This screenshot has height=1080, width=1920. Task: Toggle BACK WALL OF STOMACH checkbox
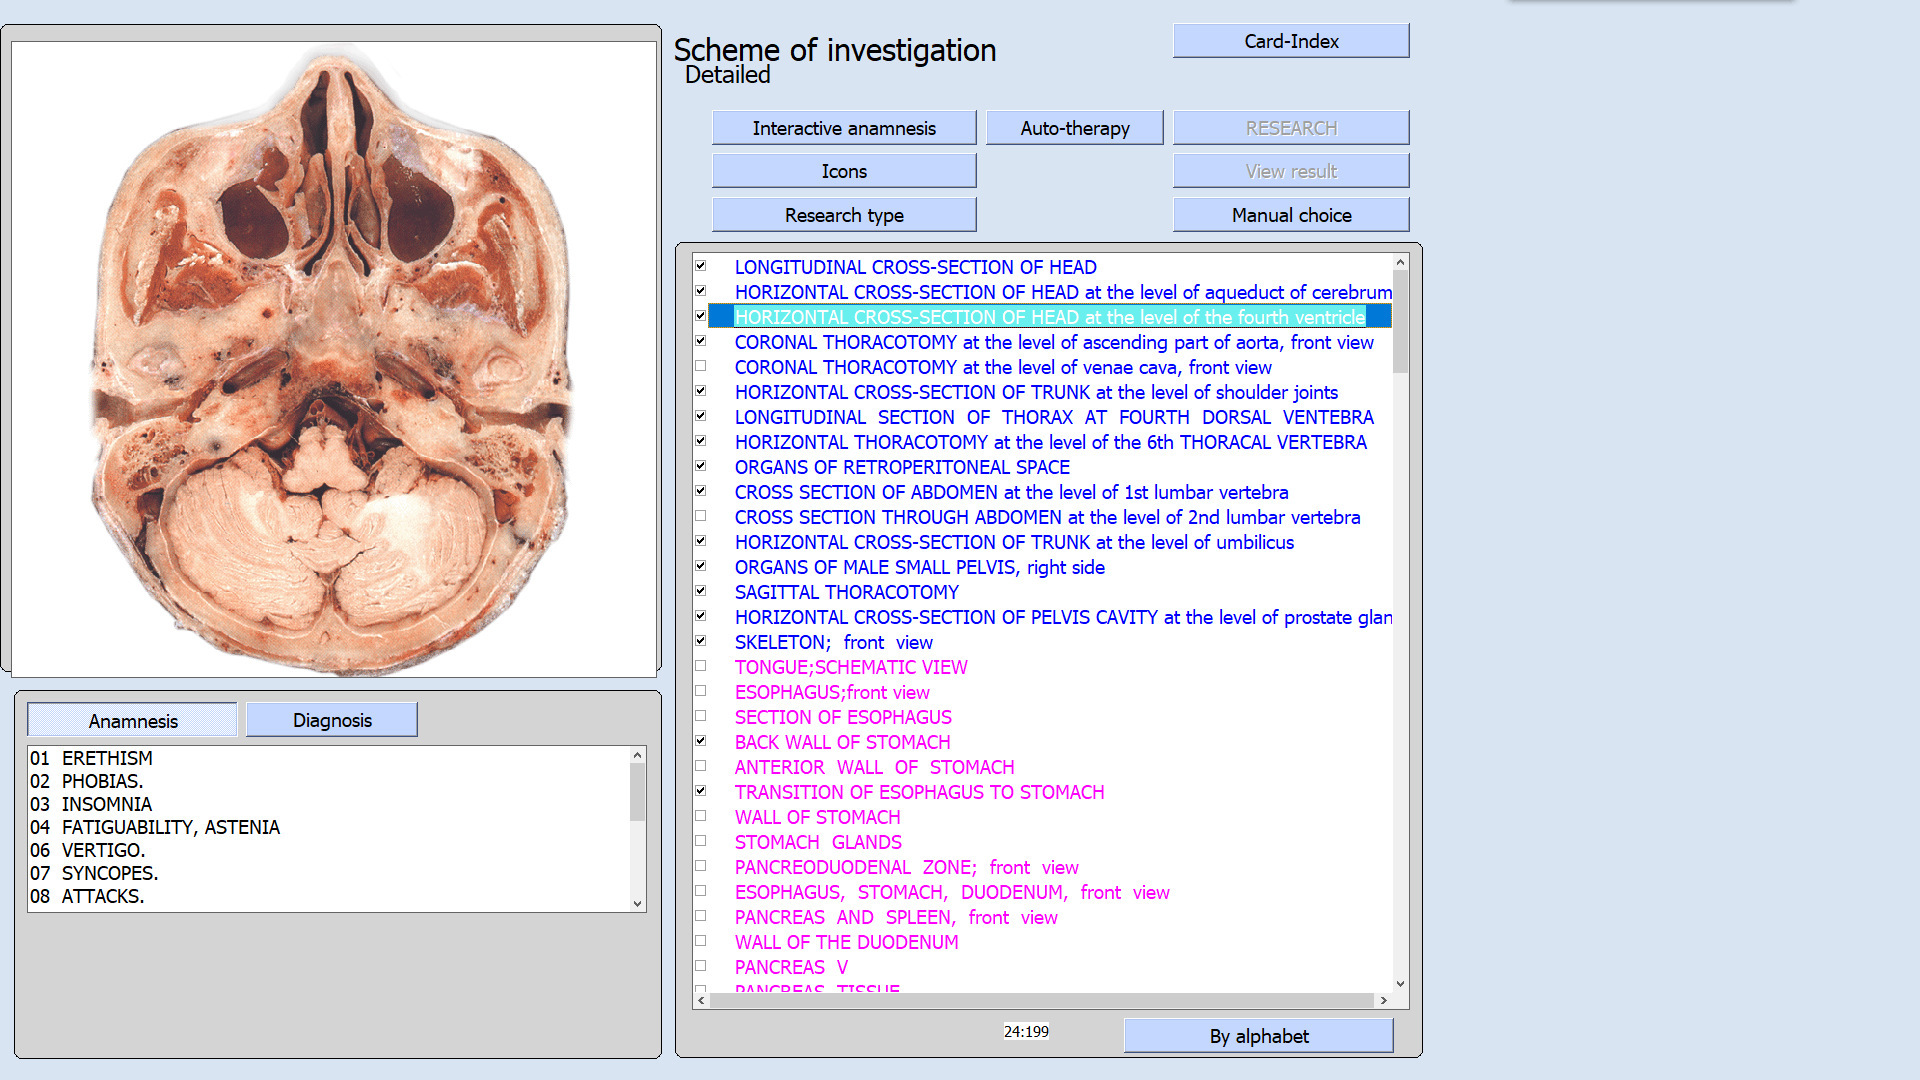(701, 741)
